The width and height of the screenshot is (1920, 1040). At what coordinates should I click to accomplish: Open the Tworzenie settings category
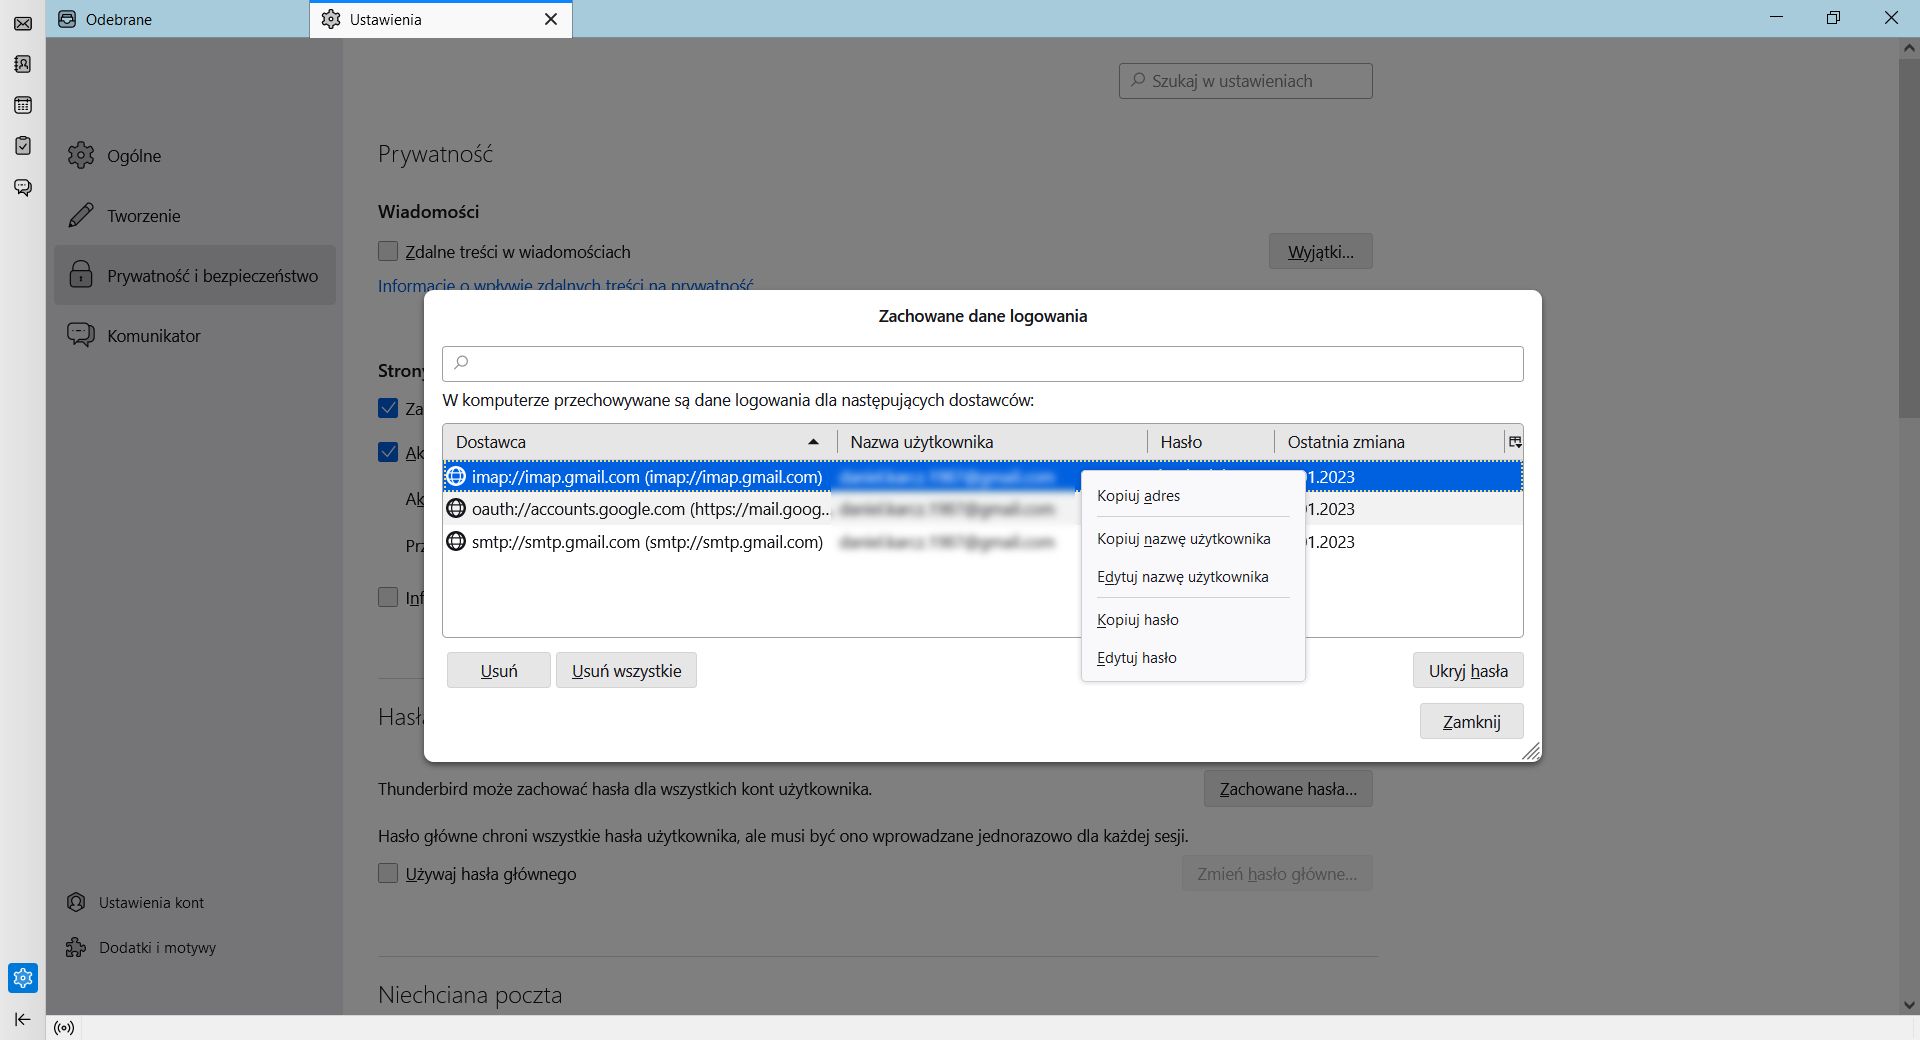[x=195, y=216]
